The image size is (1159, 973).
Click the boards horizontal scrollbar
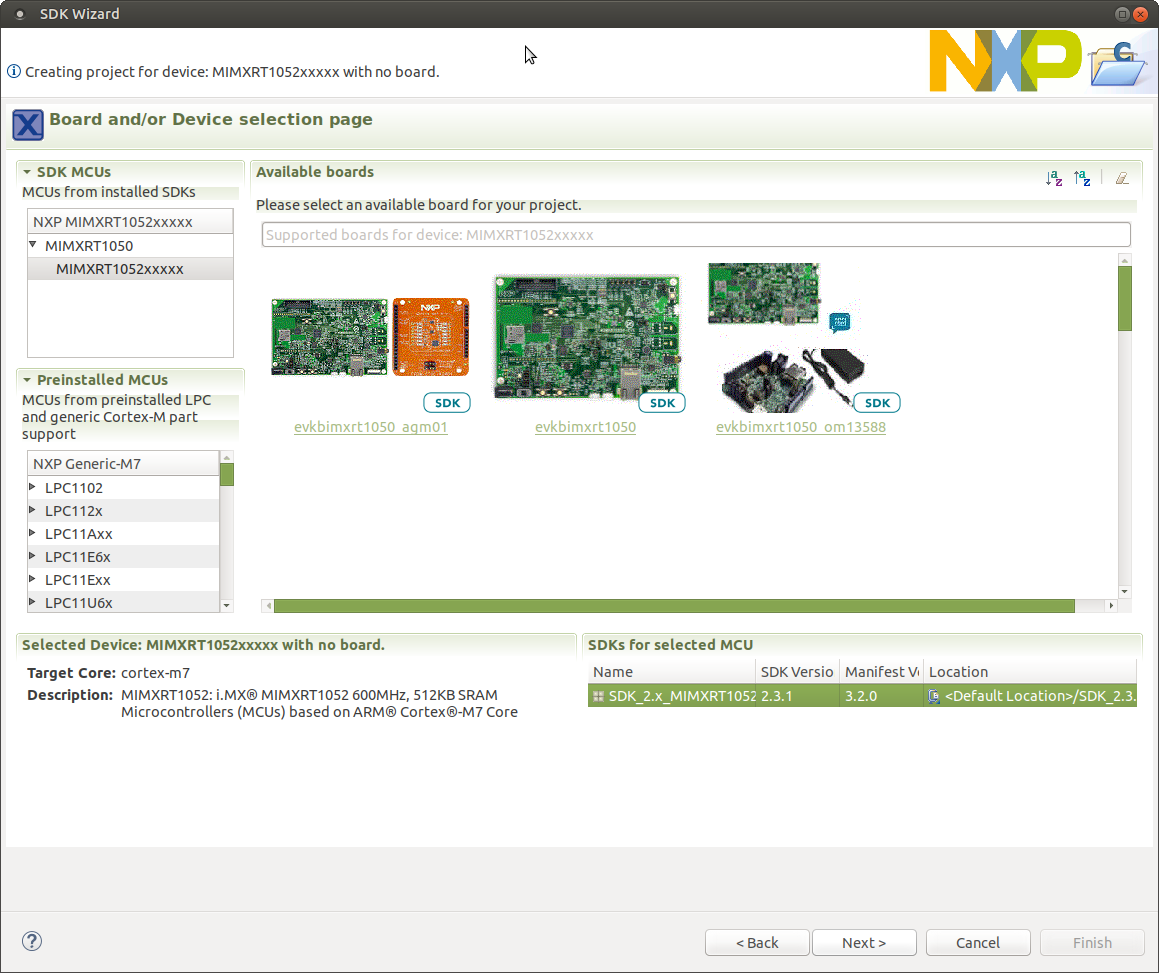tap(674, 606)
